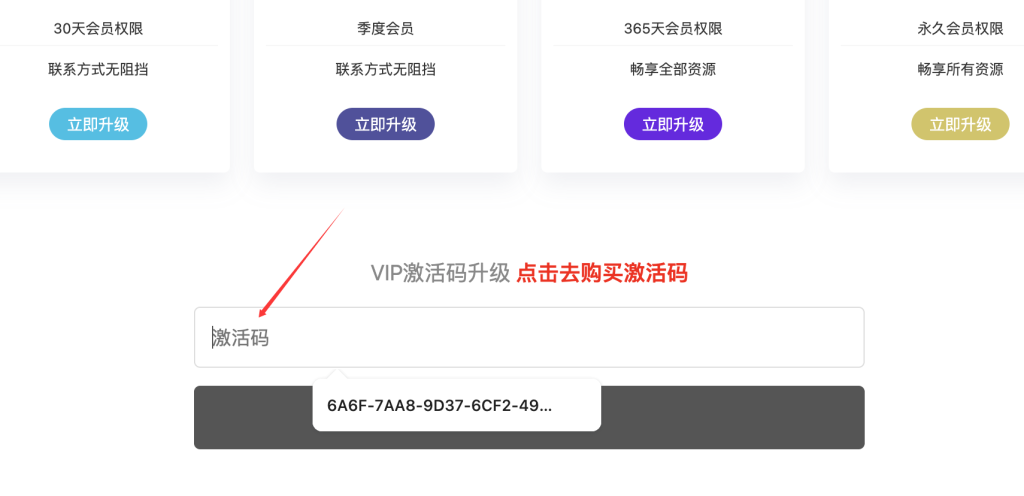Select the gold 立即升级 button for 永久会员

[960, 124]
